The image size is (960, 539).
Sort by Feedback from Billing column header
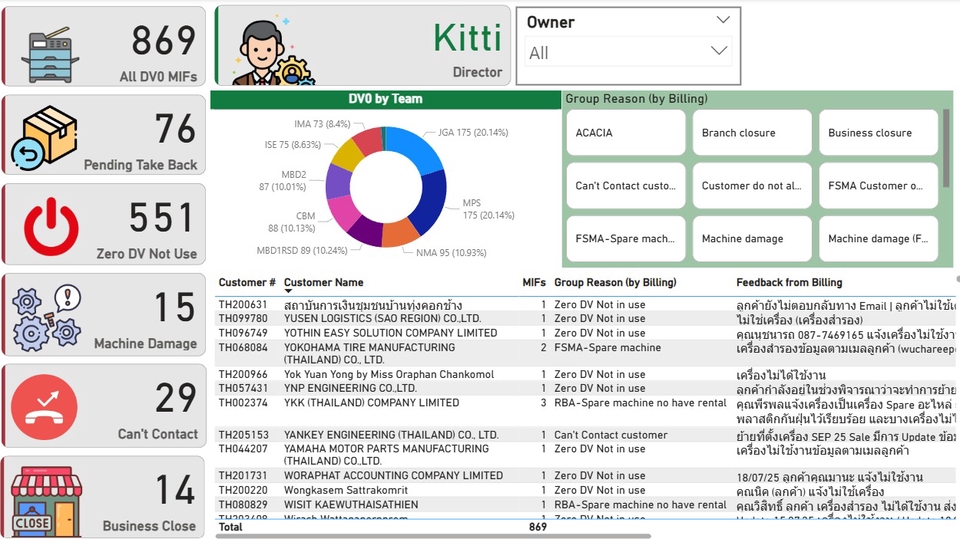(789, 283)
